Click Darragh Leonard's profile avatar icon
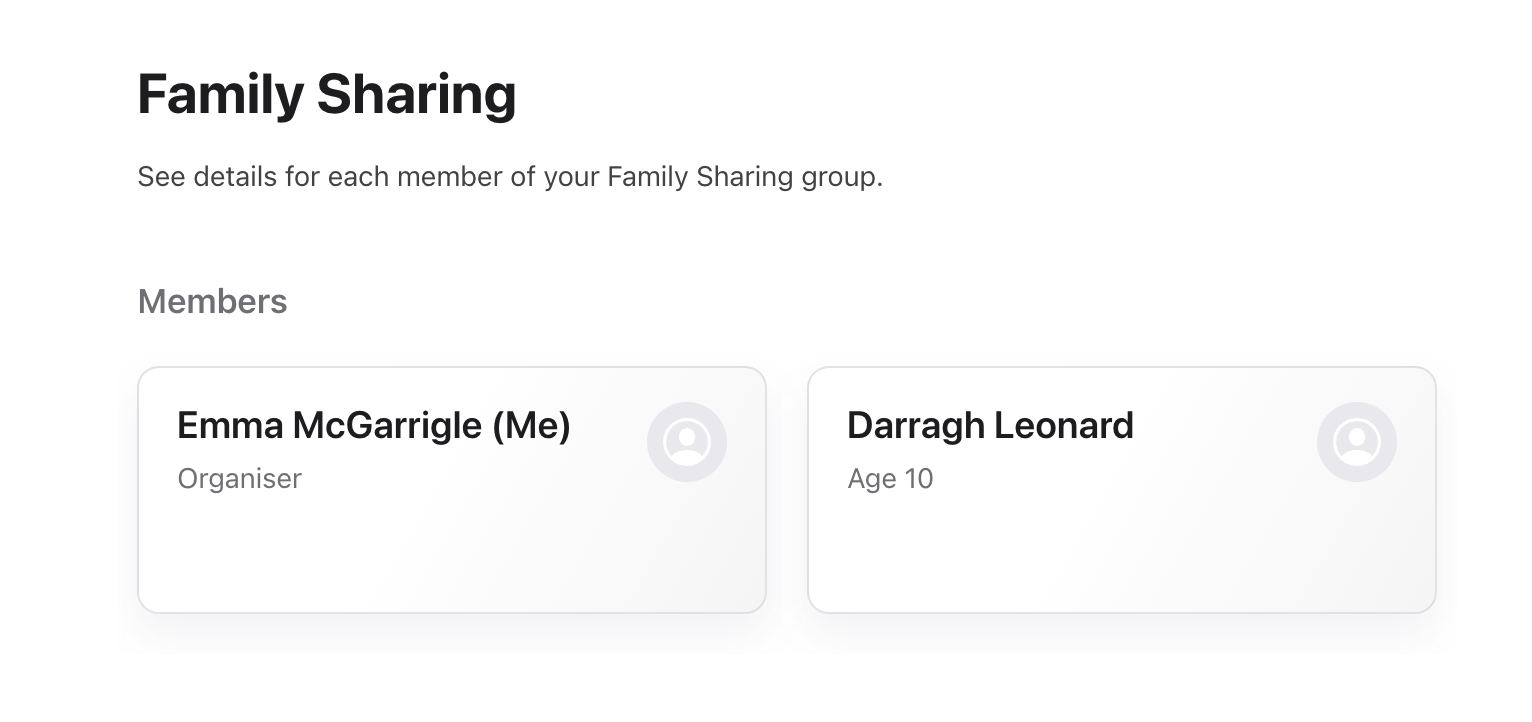The height and width of the screenshot is (722, 1532). pyautogui.click(x=1357, y=442)
